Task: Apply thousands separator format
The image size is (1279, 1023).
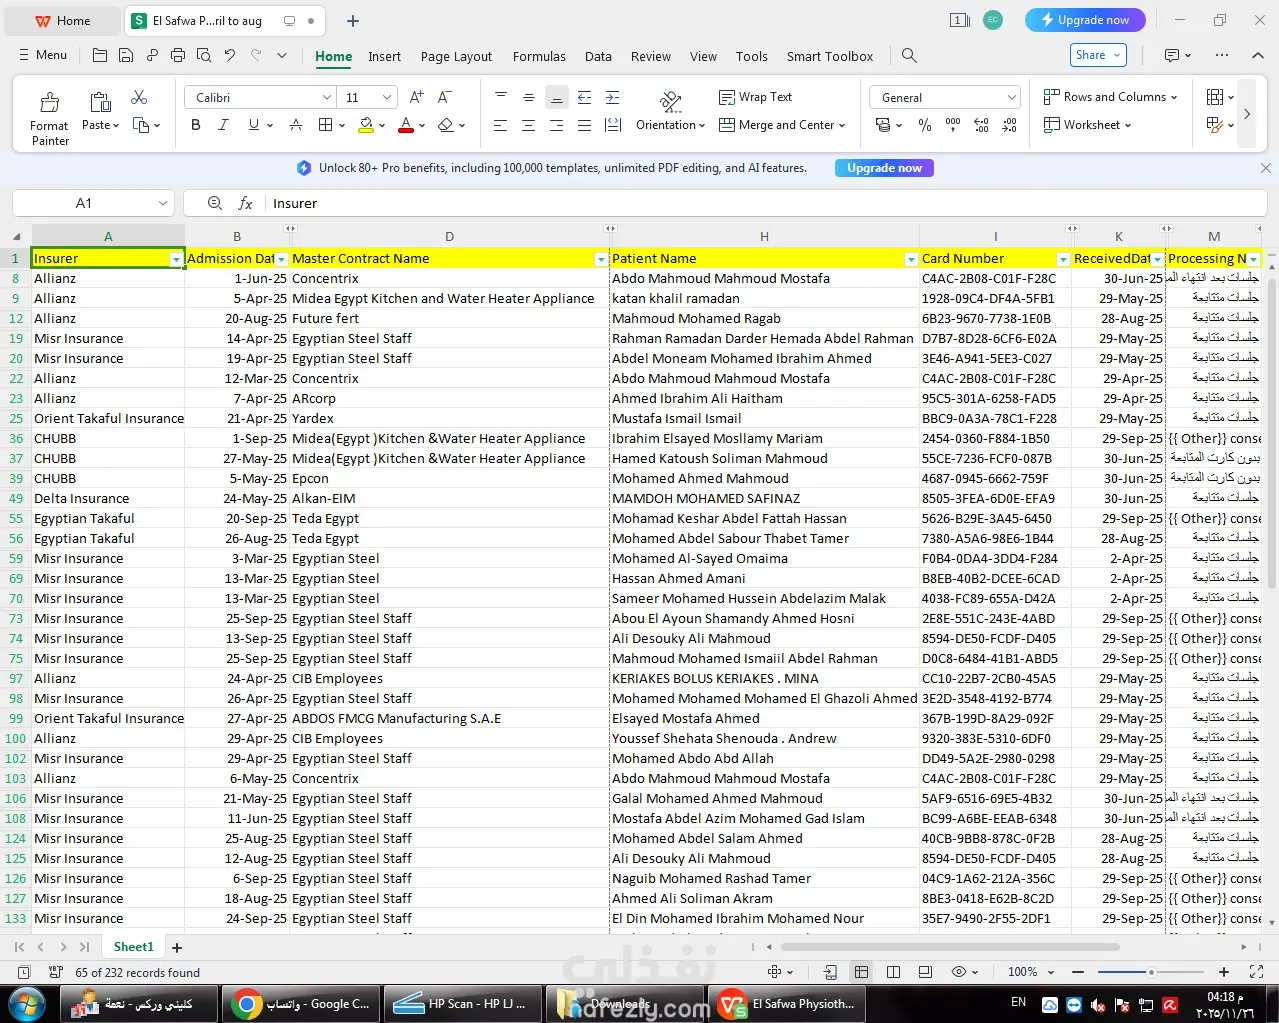Action: [x=953, y=125]
